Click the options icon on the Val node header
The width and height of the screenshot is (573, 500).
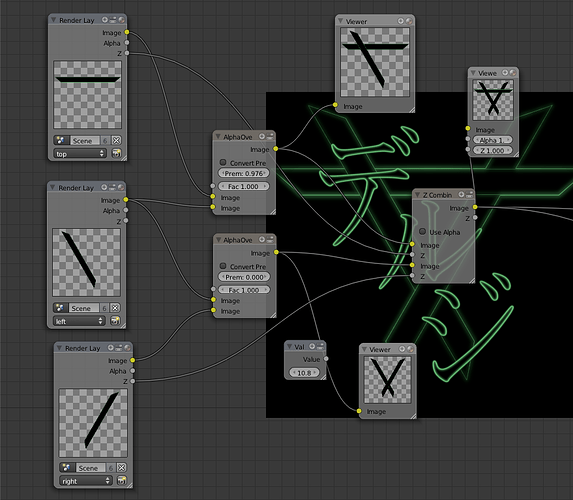(x=320, y=346)
